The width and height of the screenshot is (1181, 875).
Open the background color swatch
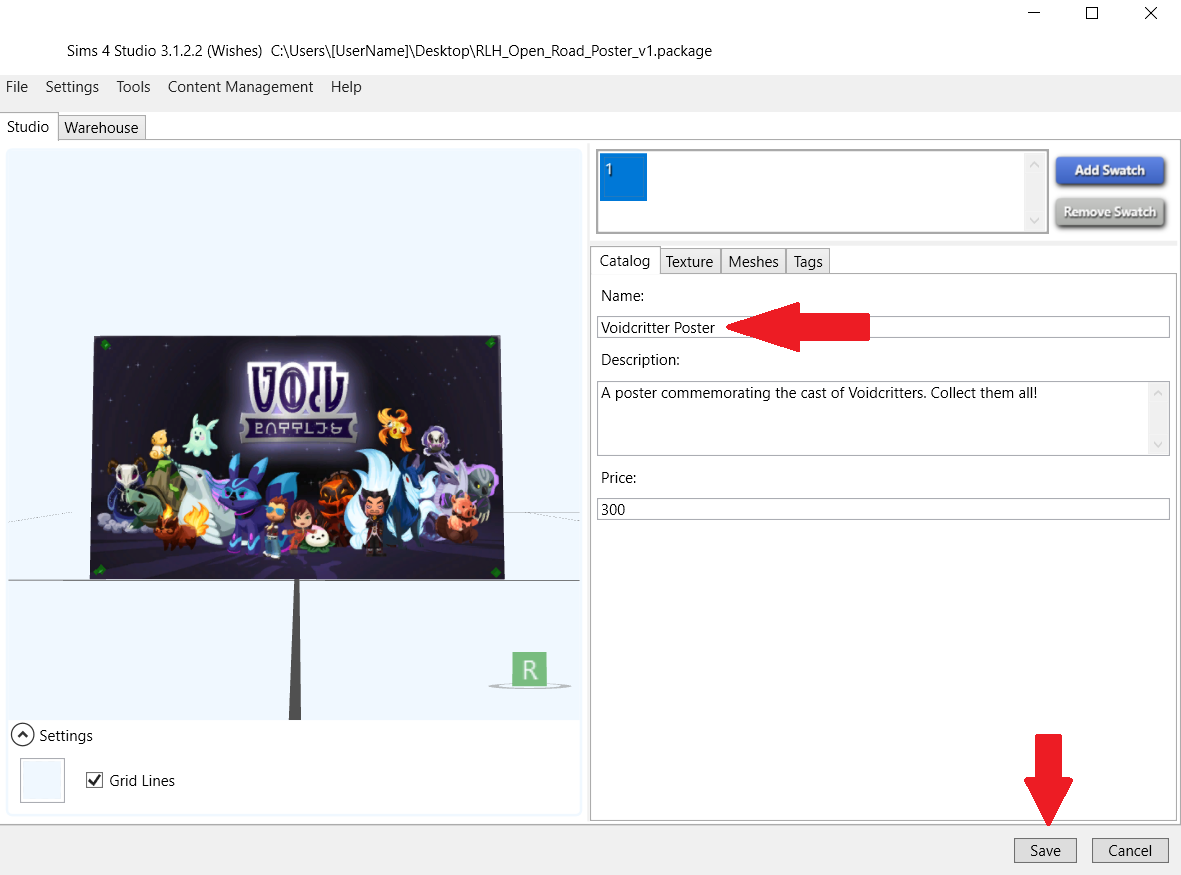point(42,780)
